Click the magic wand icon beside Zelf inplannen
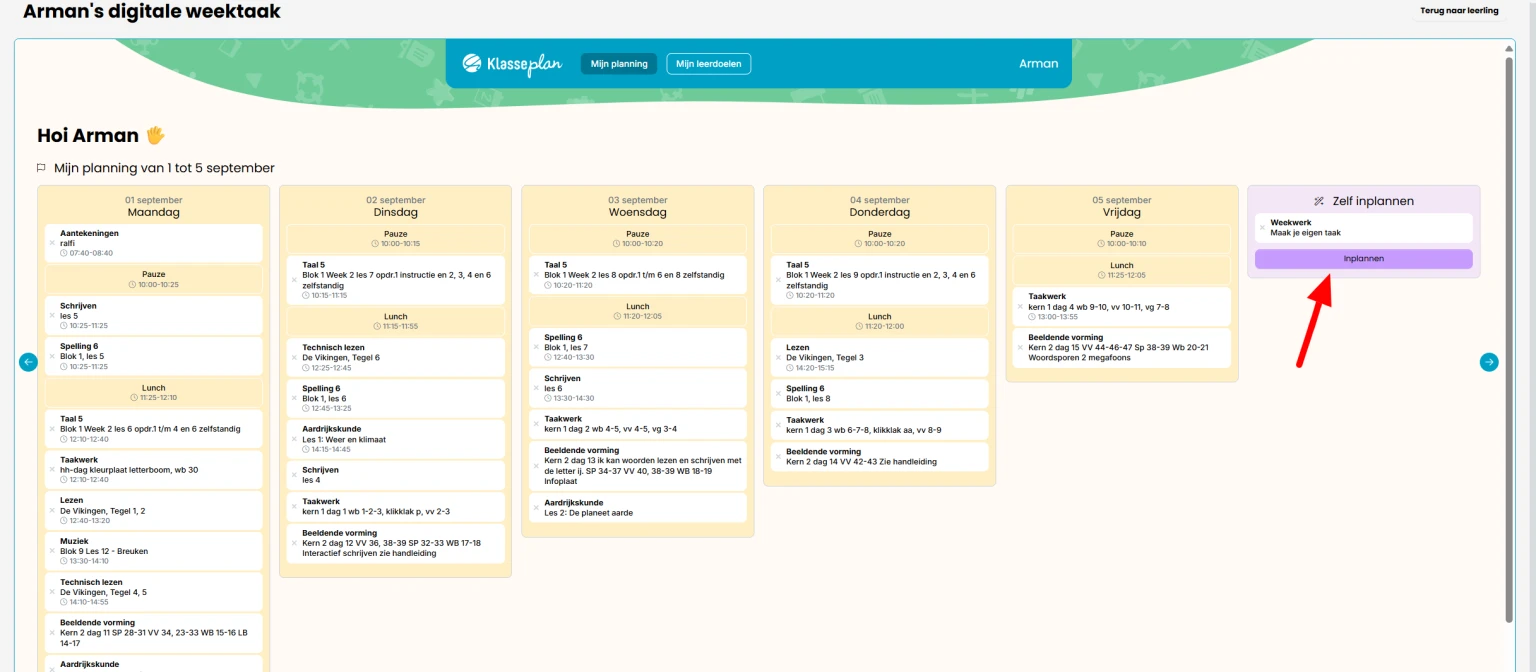The width and height of the screenshot is (1536, 672). [x=1319, y=201]
